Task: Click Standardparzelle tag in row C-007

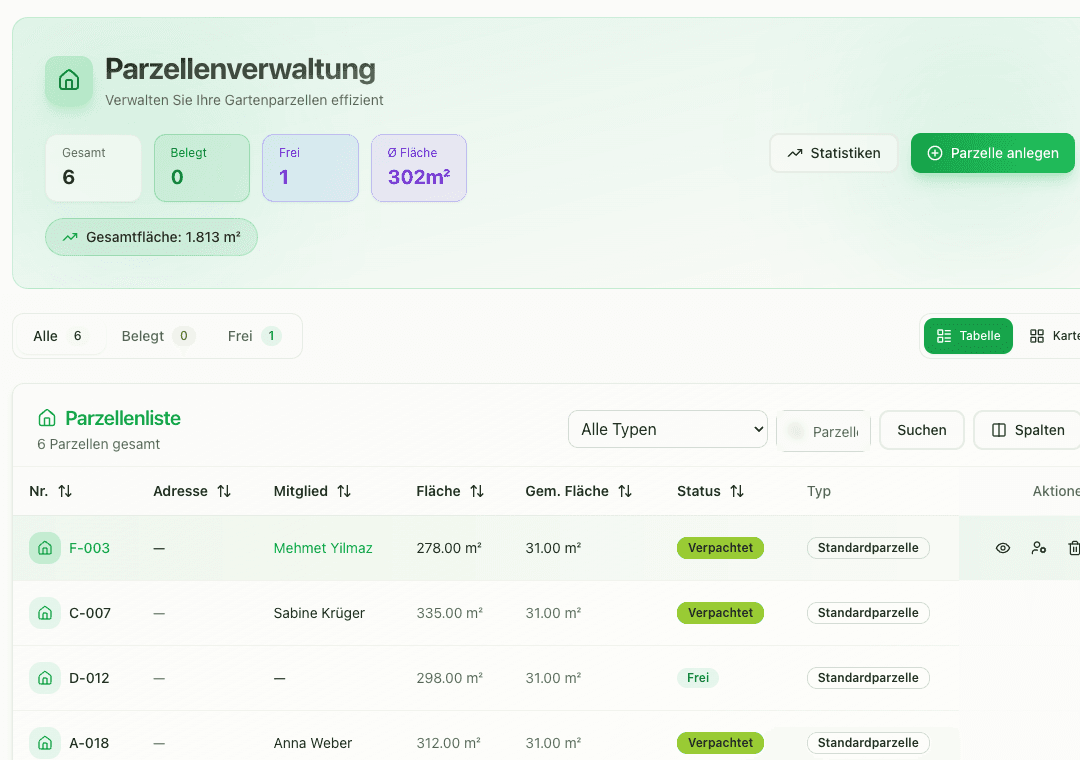Action: pyautogui.click(x=868, y=613)
